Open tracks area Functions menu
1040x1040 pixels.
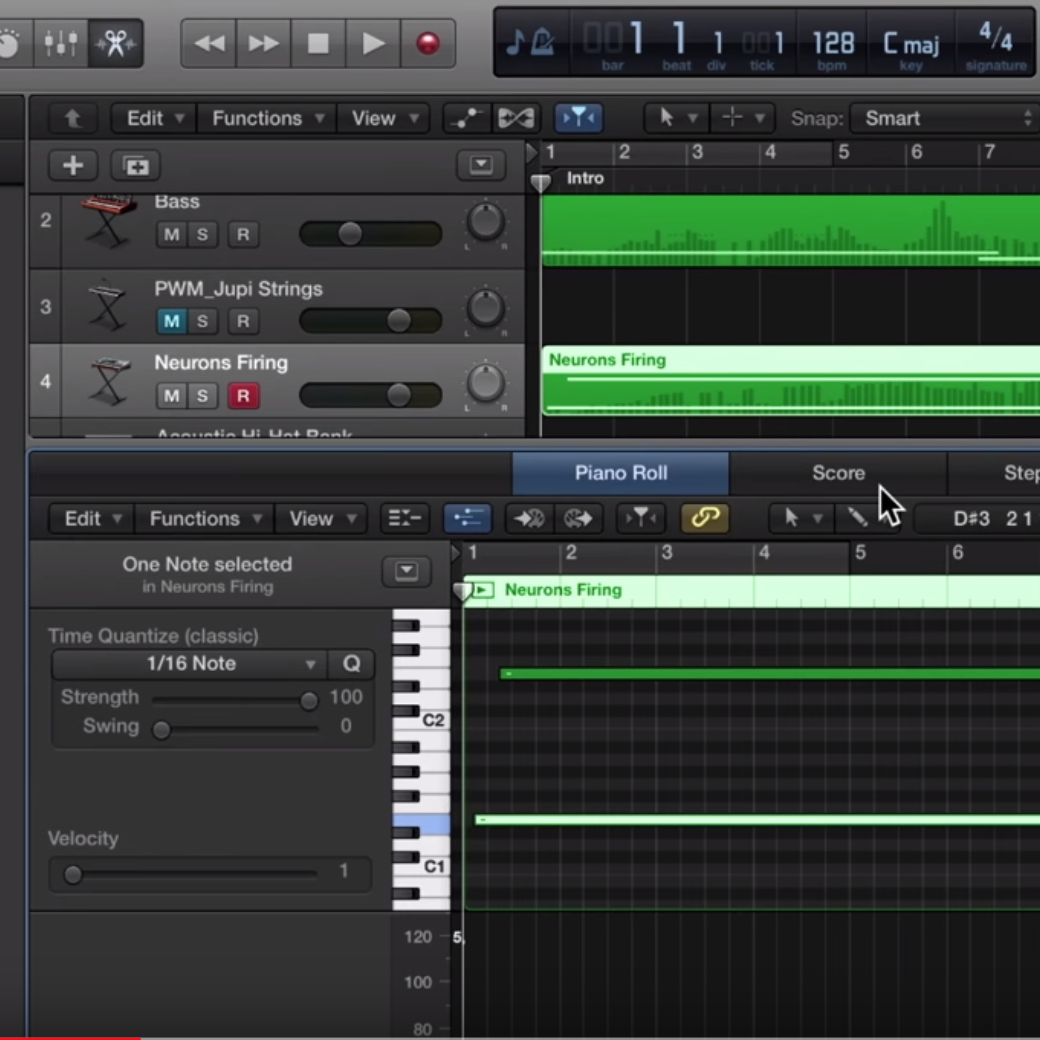[267, 118]
